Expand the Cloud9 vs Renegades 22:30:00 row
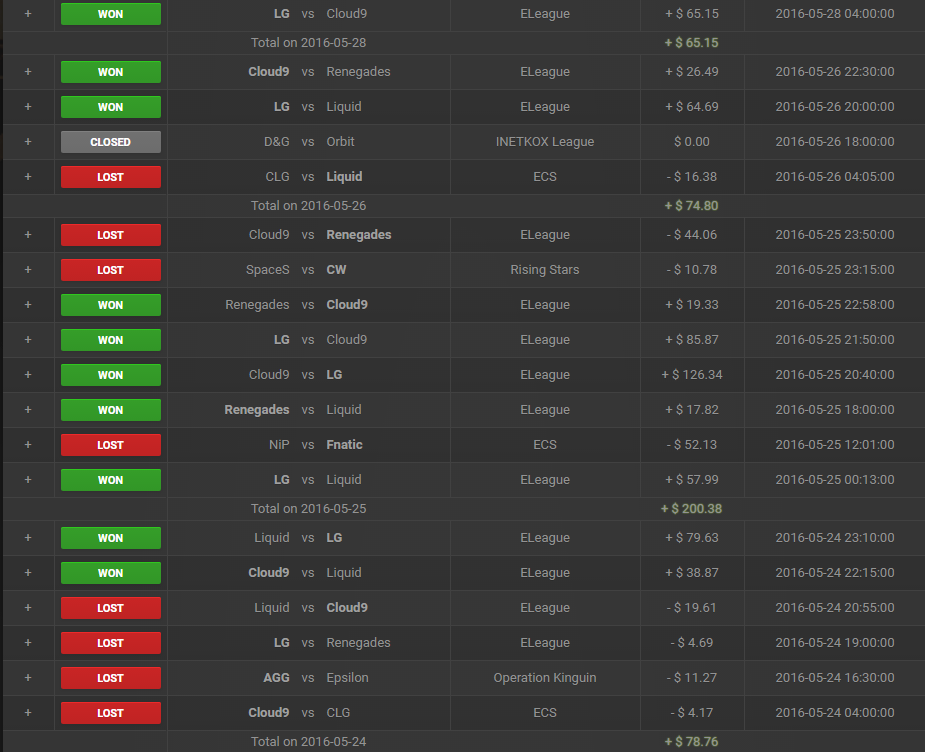Image resolution: width=925 pixels, height=752 pixels. pos(28,71)
